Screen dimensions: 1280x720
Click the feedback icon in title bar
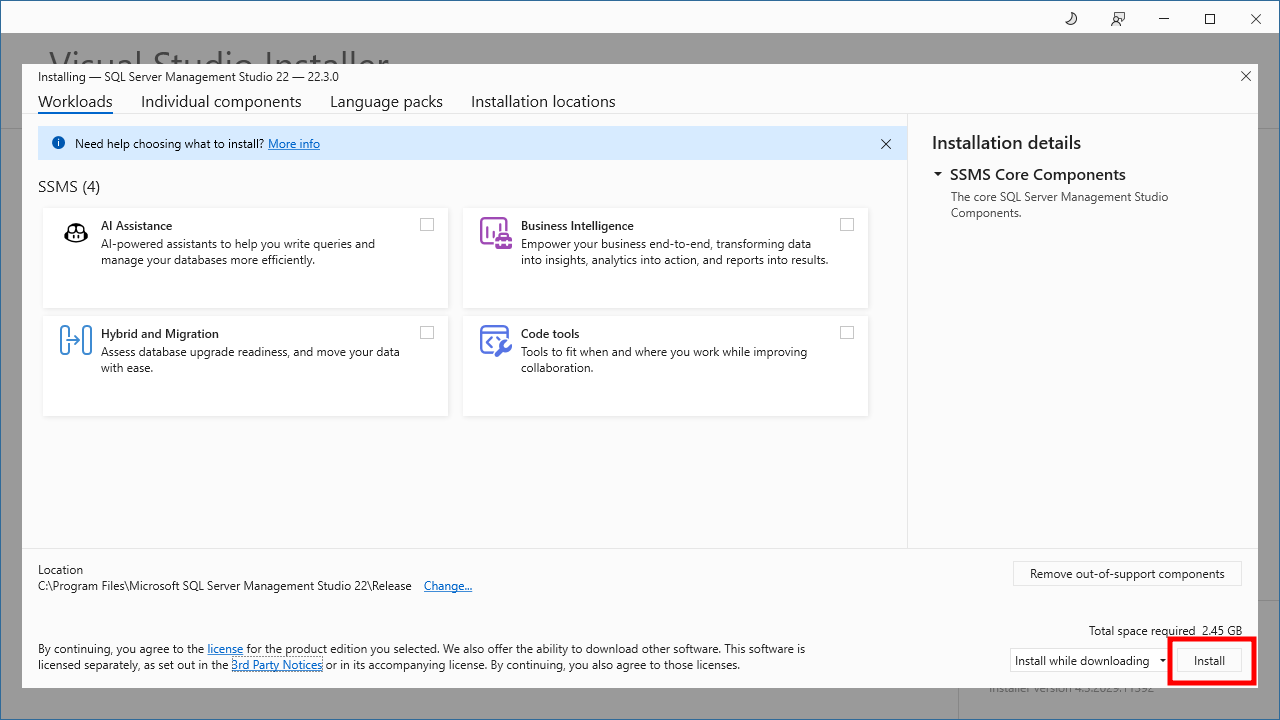[x=1118, y=18]
